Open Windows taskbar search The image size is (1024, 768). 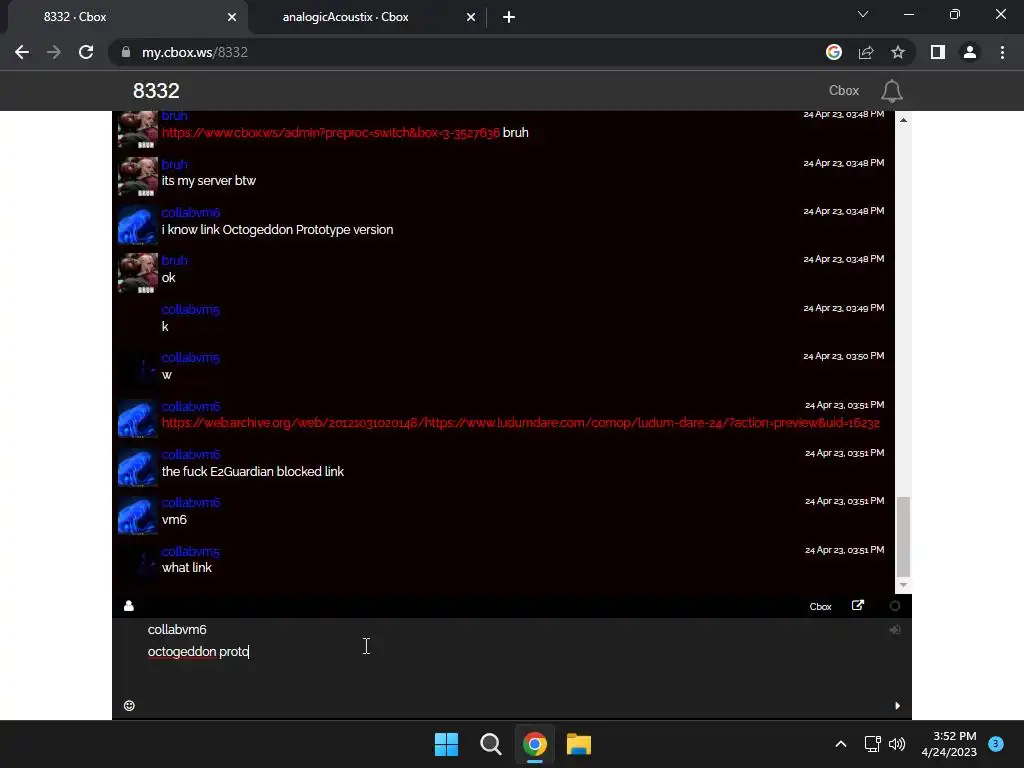coord(490,744)
